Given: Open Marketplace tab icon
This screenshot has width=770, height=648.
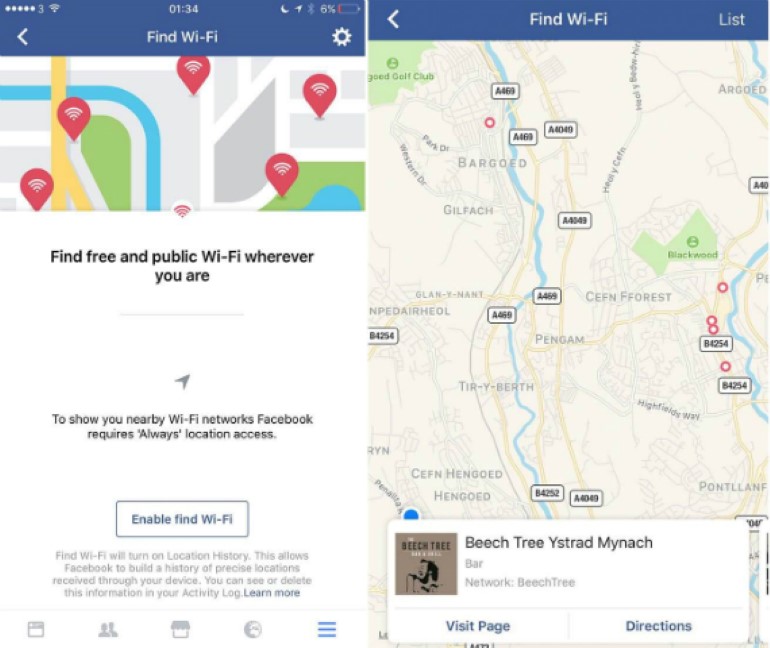Looking at the screenshot, I should click(180, 629).
